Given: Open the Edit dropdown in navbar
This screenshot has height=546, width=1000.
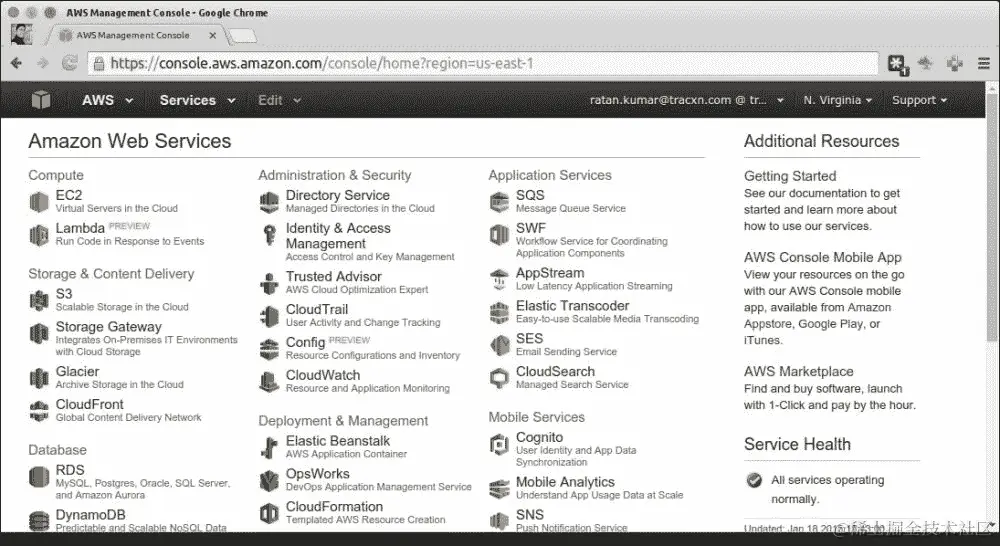Looking at the screenshot, I should coord(279,100).
